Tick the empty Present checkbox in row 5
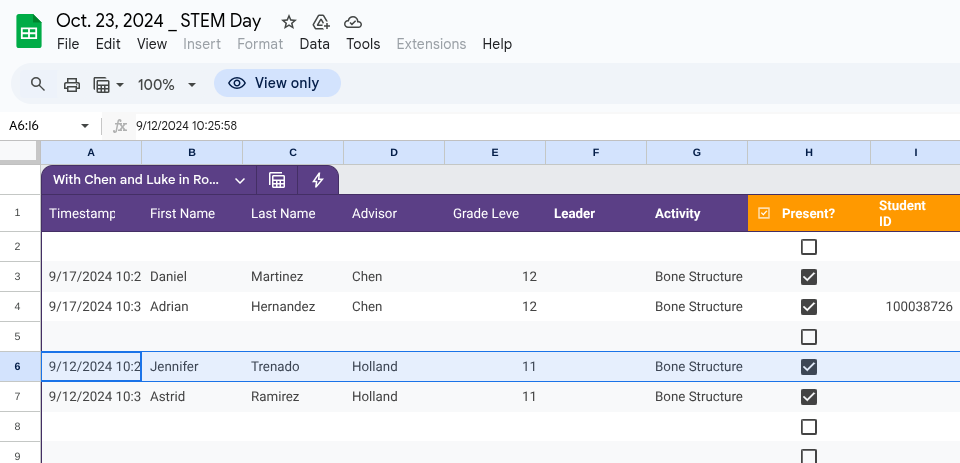The height and width of the screenshot is (463, 960). 809,337
